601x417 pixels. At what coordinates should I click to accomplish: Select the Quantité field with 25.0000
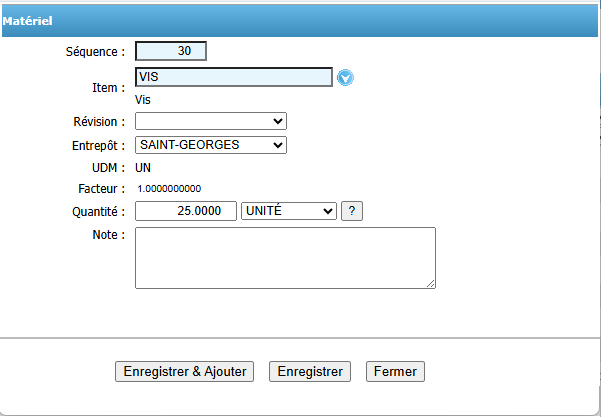[185, 211]
